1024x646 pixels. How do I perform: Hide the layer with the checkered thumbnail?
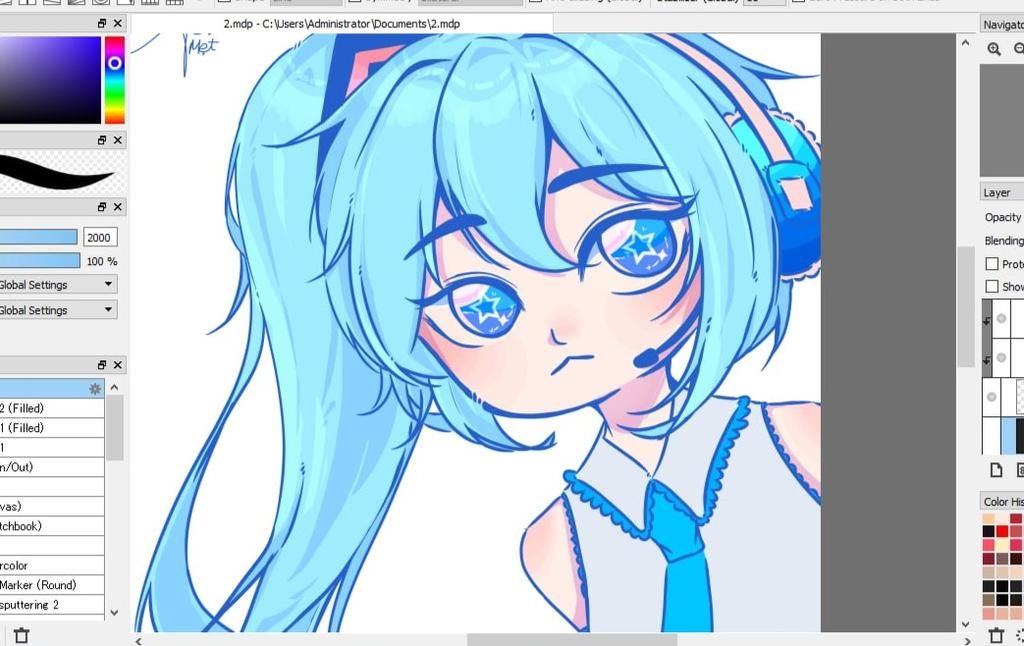(992, 396)
